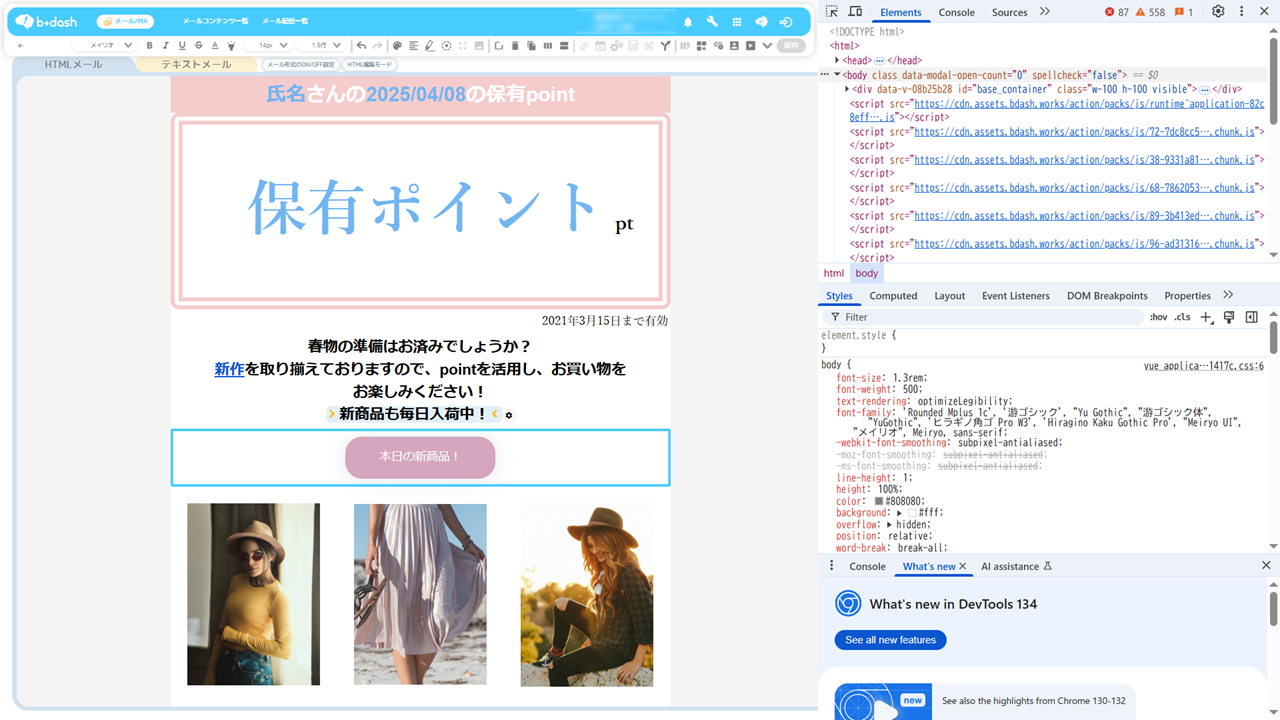Click the duplicate block icon
Viewport: 1280px width, 720px height.
[531, 45]
